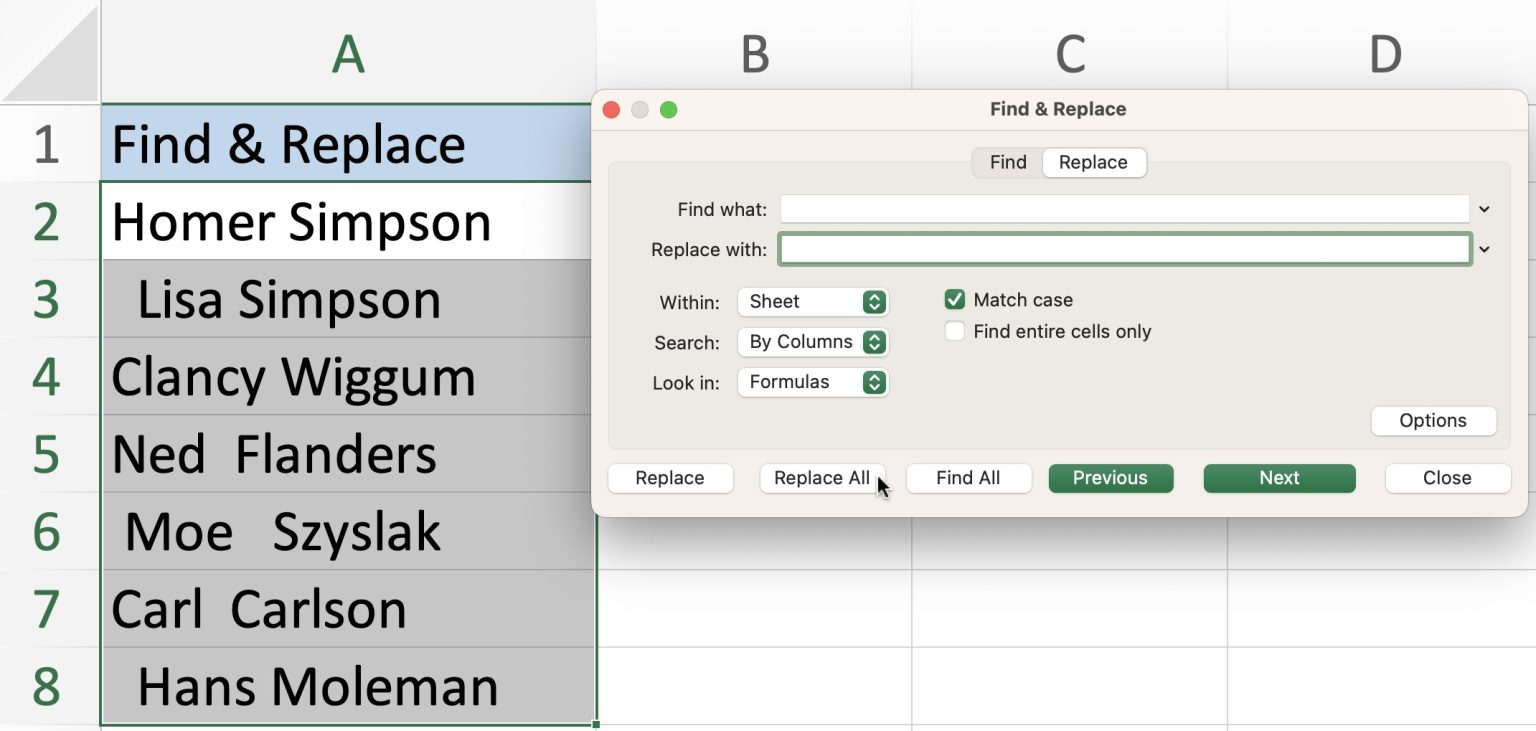1536x731 pixels.
Task: Click the Find All button
Action: [968, 478]
